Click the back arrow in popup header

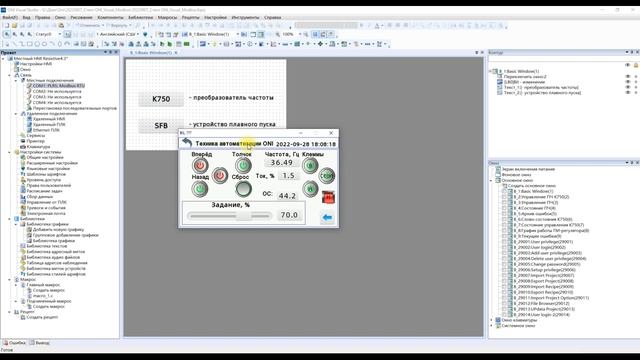pos(187,143)
